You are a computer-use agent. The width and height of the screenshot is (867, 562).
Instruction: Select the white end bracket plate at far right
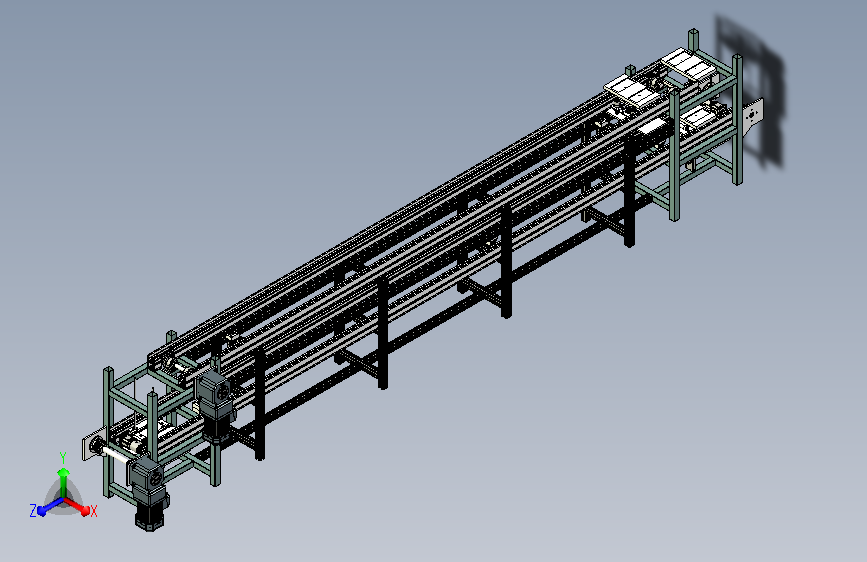tap(753, 118)
